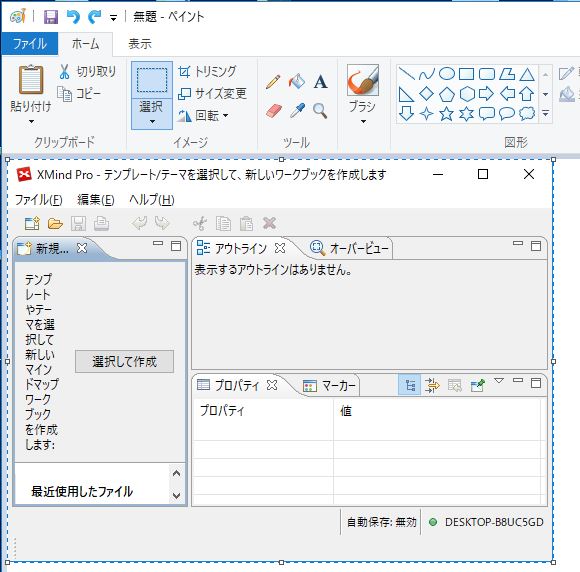Open quick access toolbar customize dropdown

tap(113, 17)
